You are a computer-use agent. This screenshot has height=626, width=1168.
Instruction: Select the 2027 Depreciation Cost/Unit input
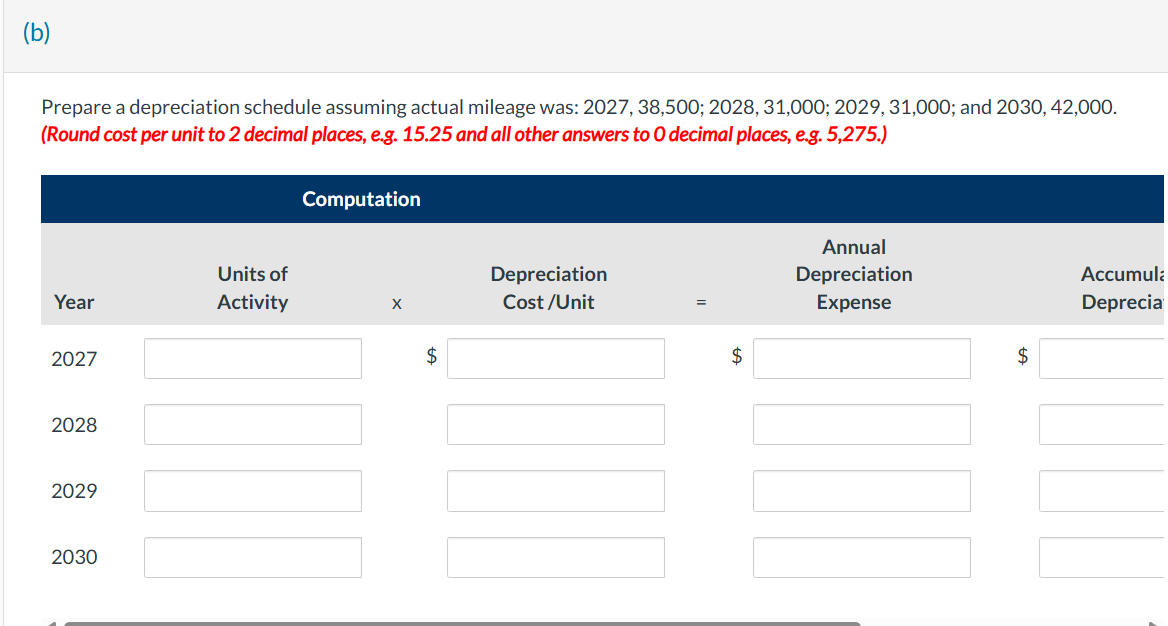556,358
